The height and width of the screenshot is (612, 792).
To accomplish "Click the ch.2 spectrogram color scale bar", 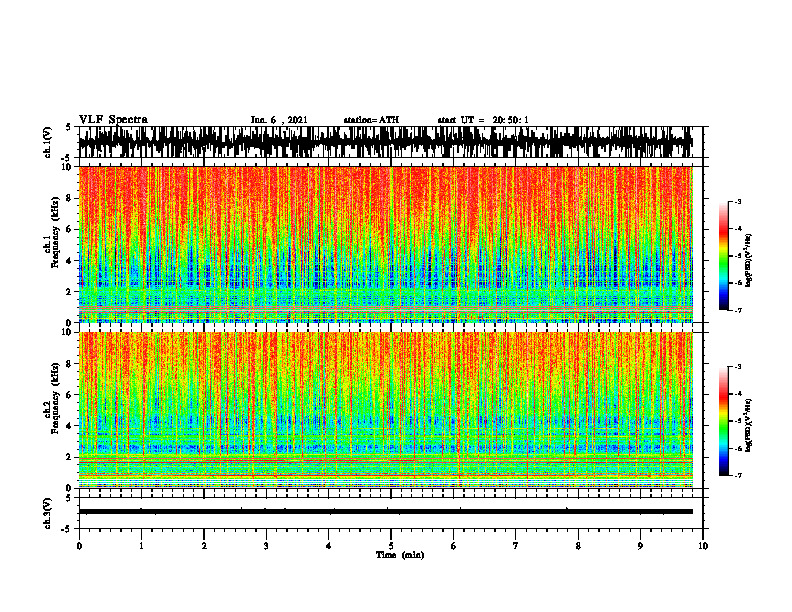I will coord(724,421).
